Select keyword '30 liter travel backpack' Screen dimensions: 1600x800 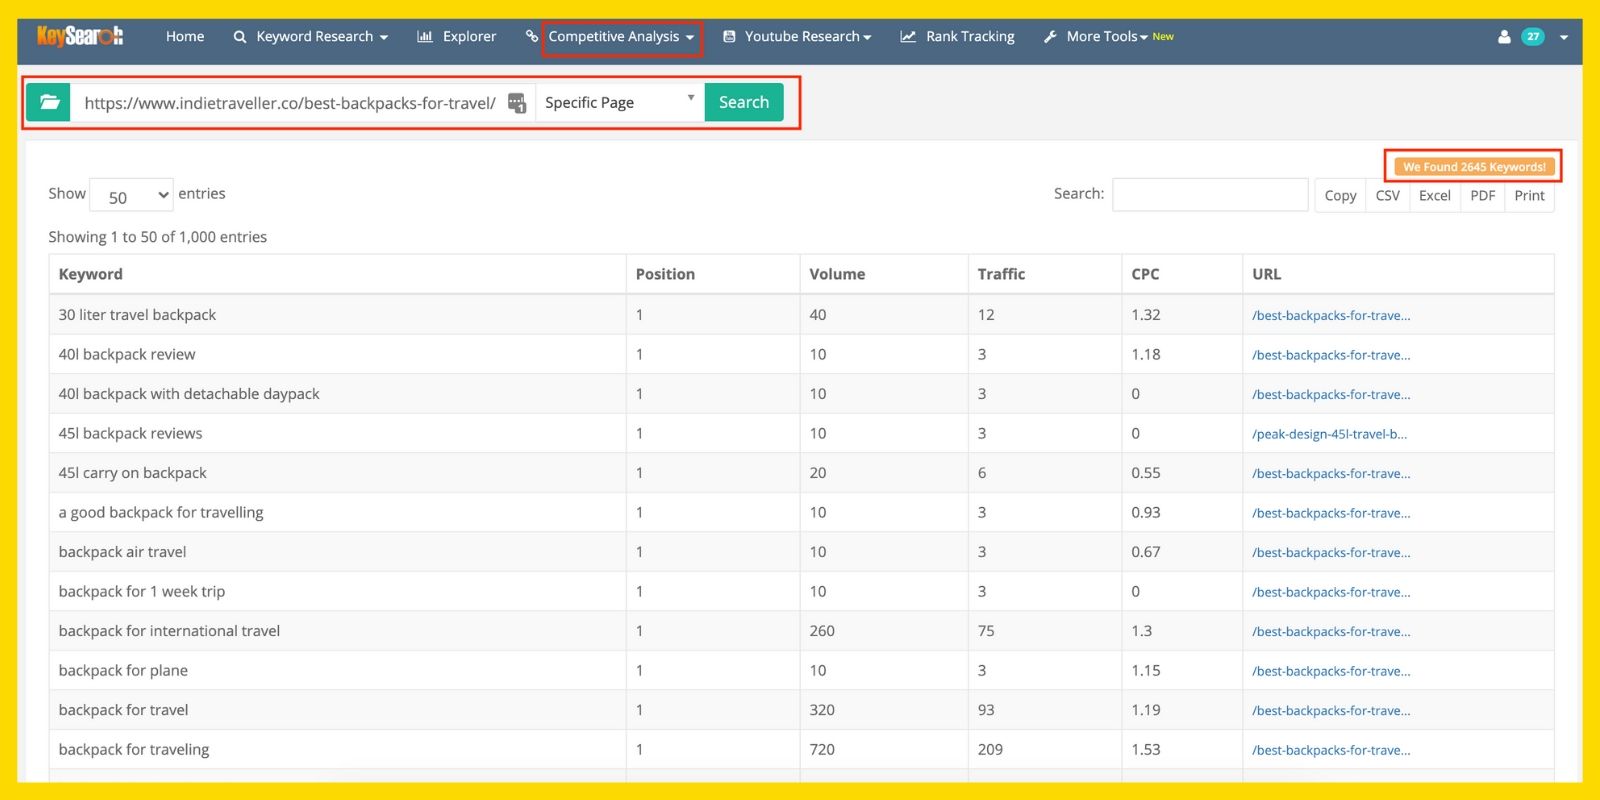coord(137,315)
